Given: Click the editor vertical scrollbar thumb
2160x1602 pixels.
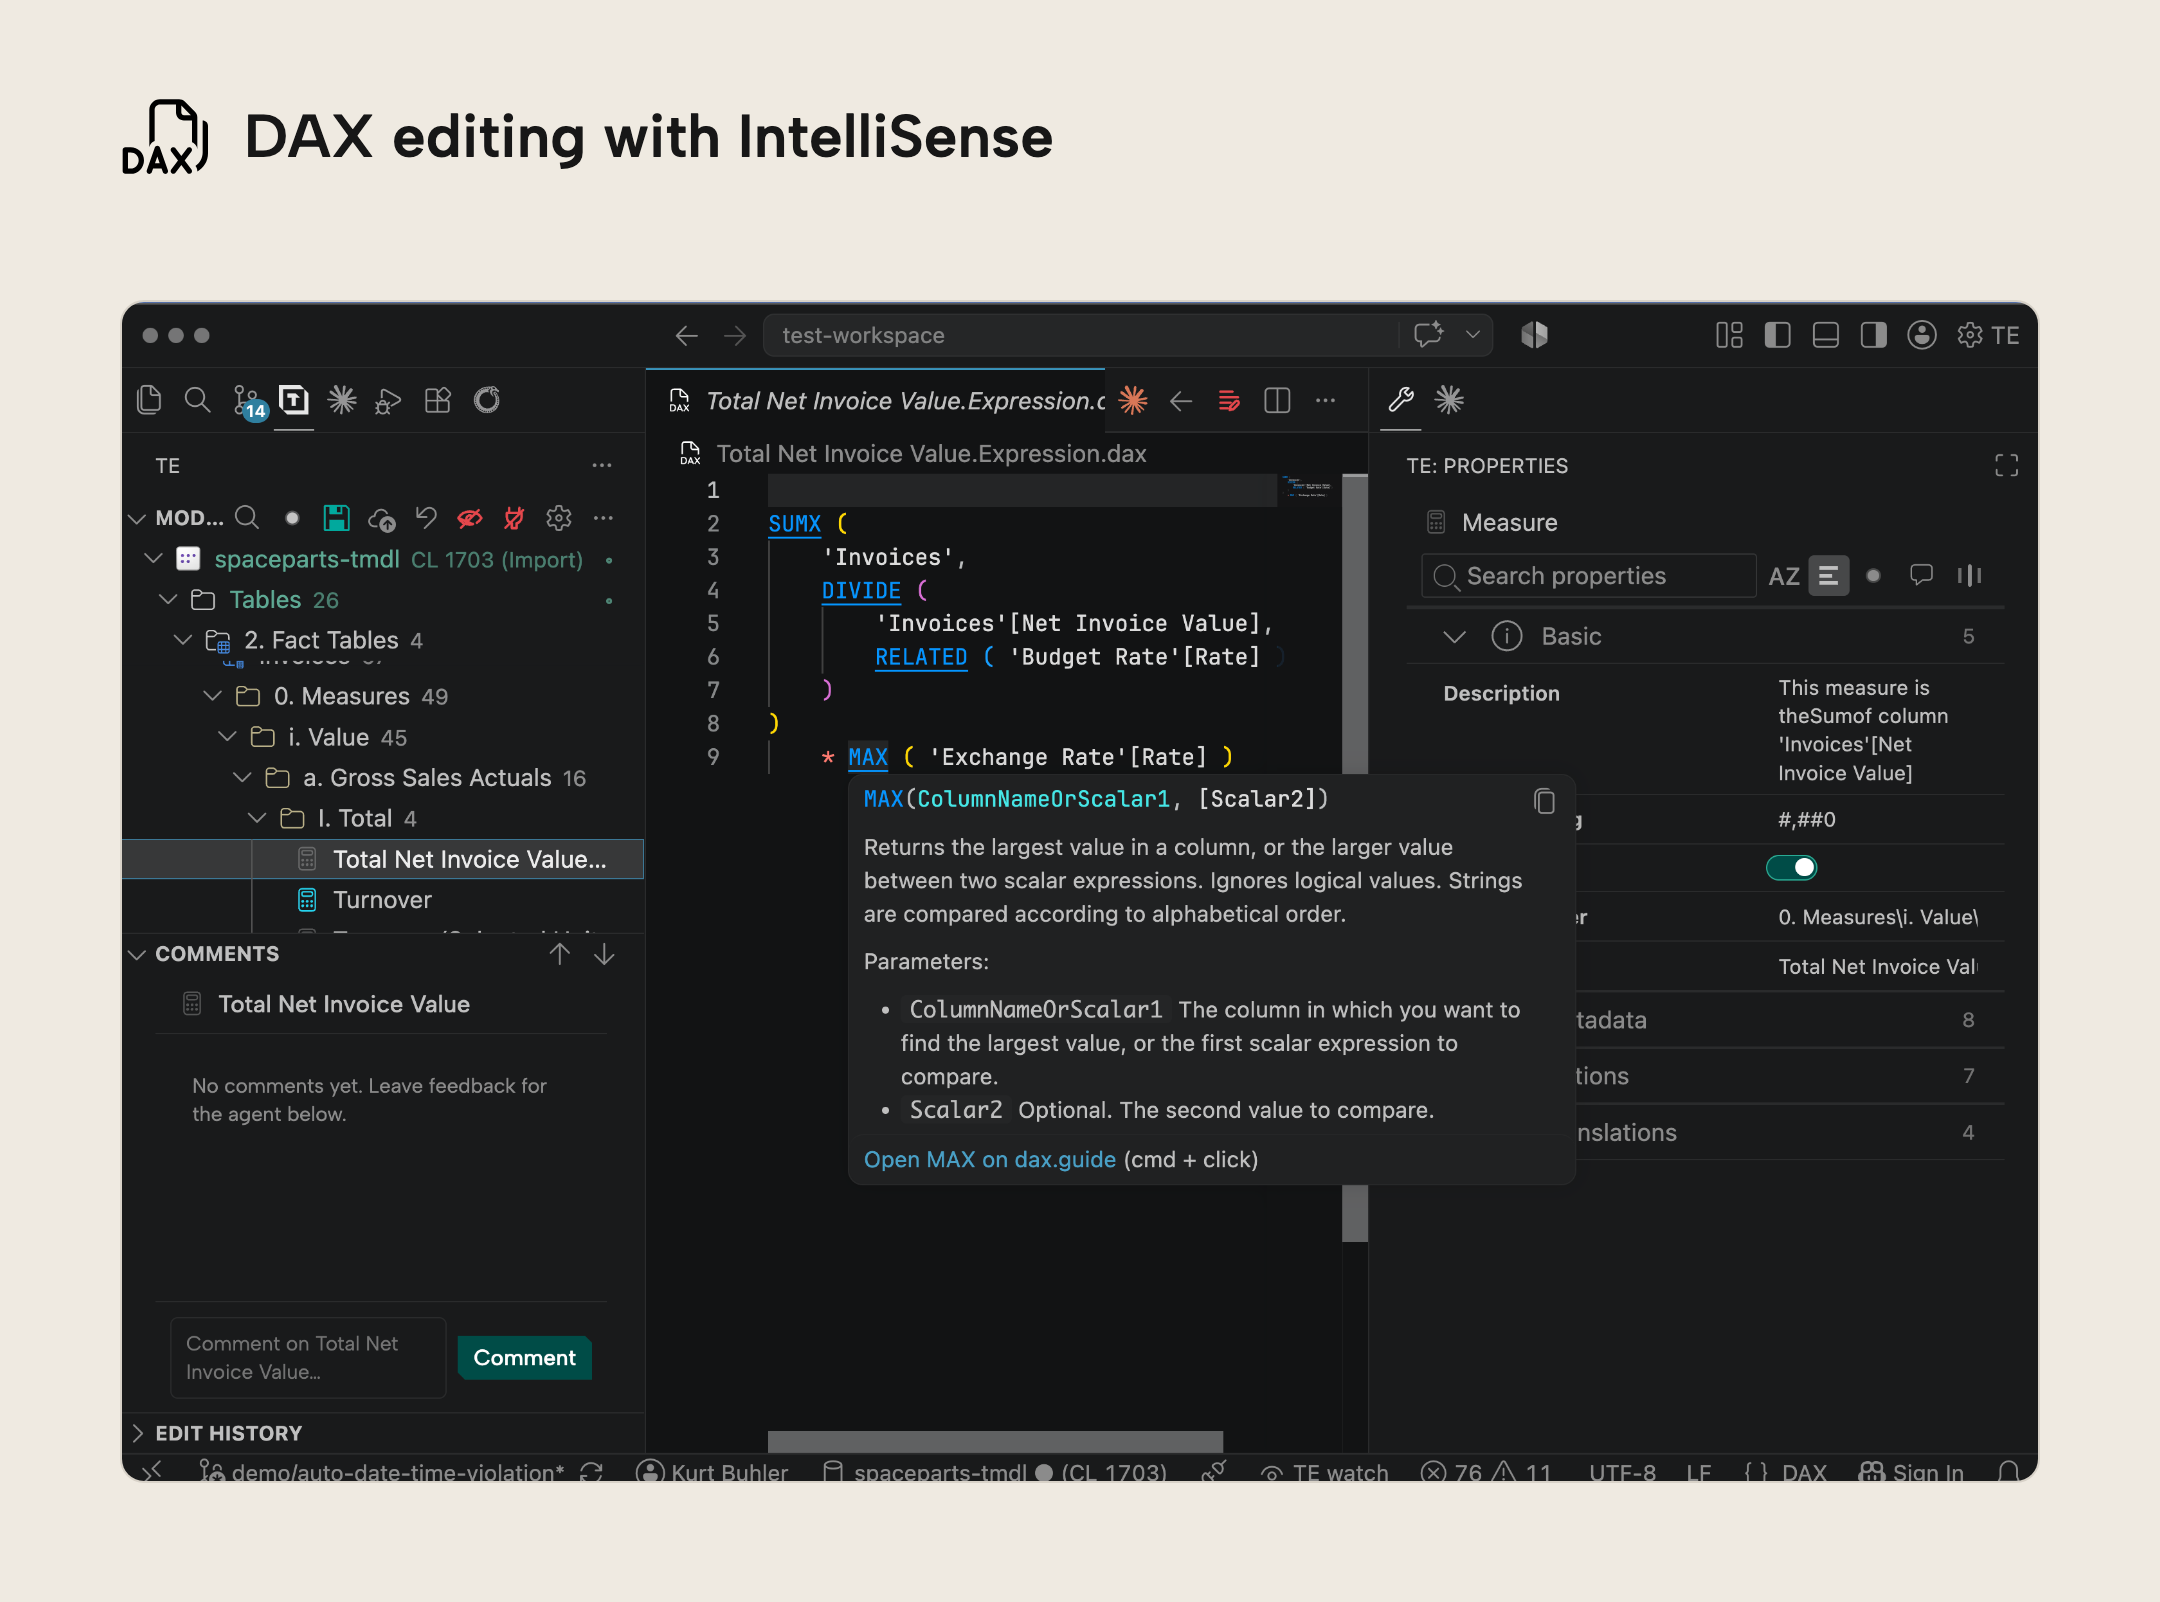Looking at the screenshot, I should (1355, 858).
